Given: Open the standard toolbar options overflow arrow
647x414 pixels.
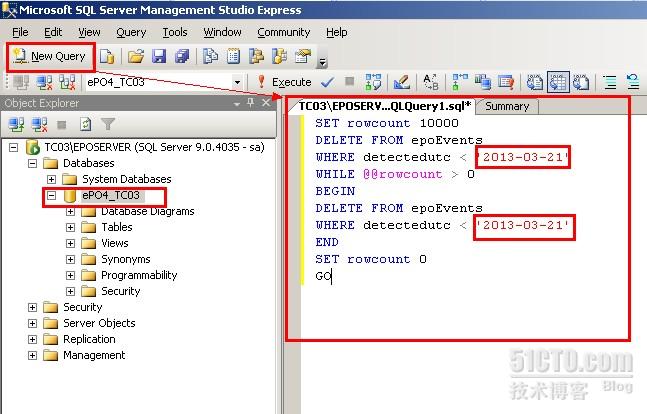Looking at the screenshot, I should (322, 62).
